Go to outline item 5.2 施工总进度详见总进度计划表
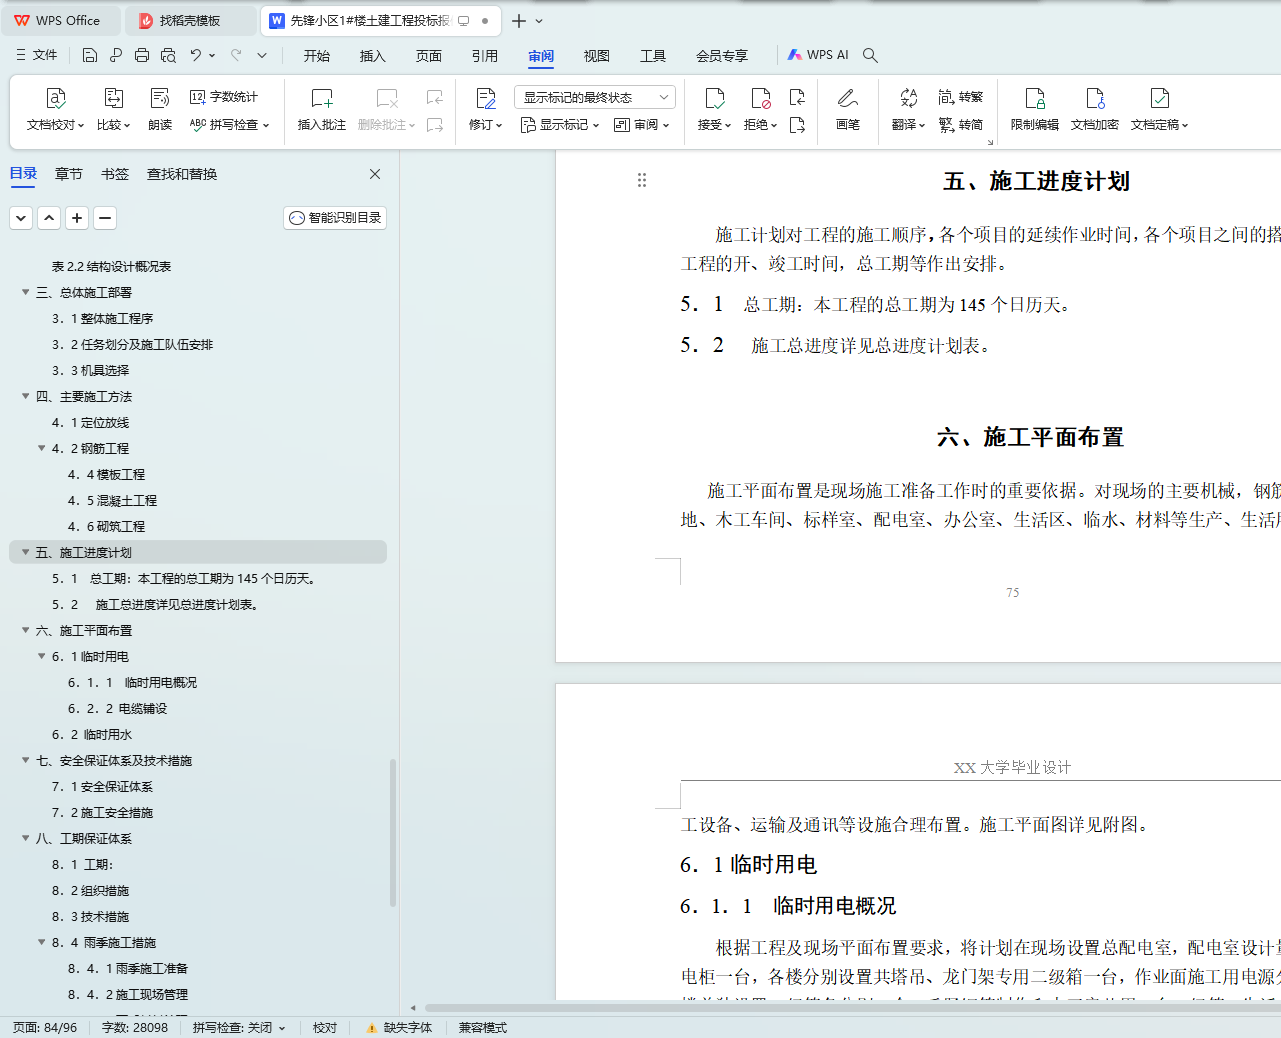This screenshot has height=1038, width=1281. pos(155,604)
